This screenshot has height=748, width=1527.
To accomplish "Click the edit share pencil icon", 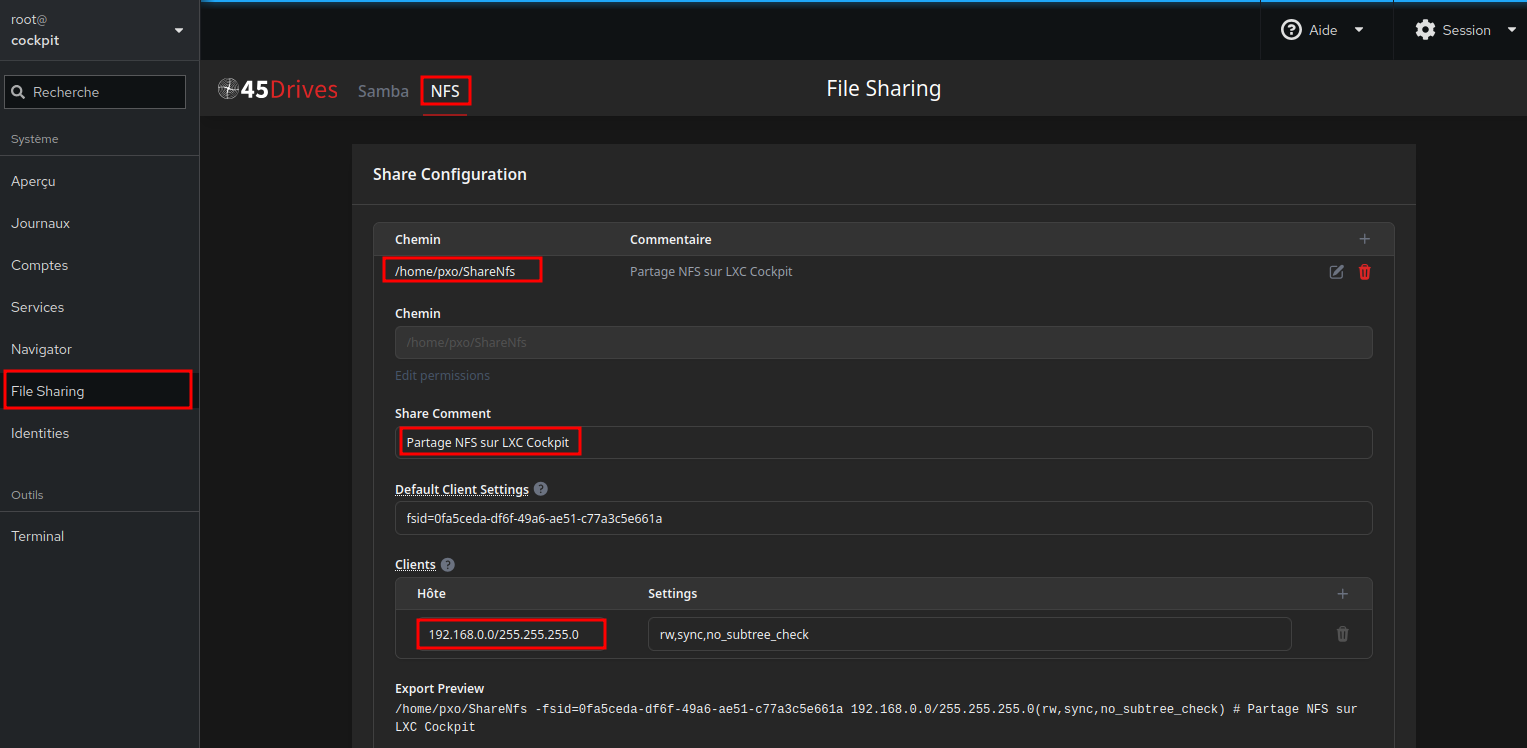I will click(x=1336, y=272).
